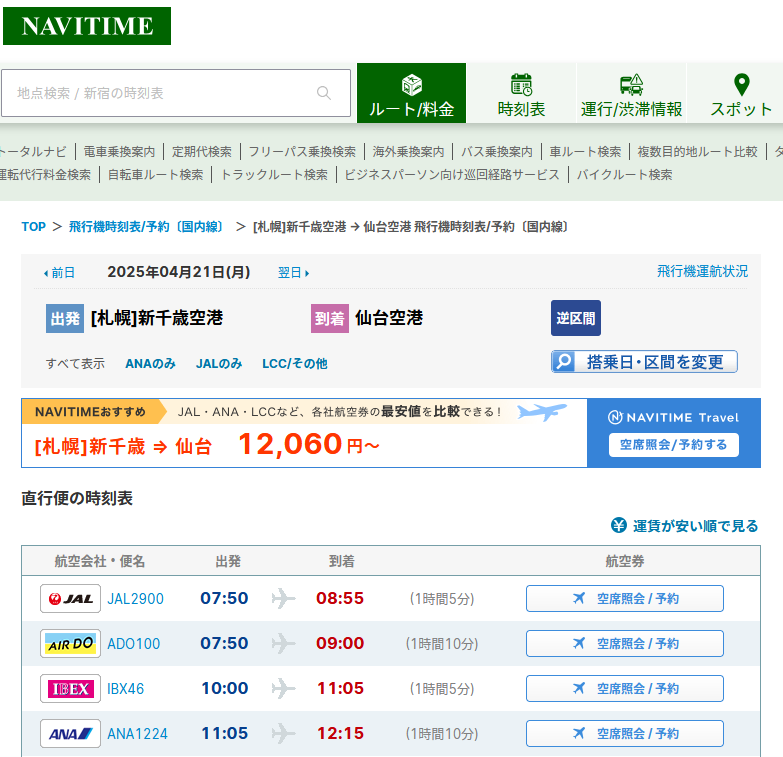This screenshot has width=783, height=757.
Task: Select すべて表示 filter
Action: point(75,364)
